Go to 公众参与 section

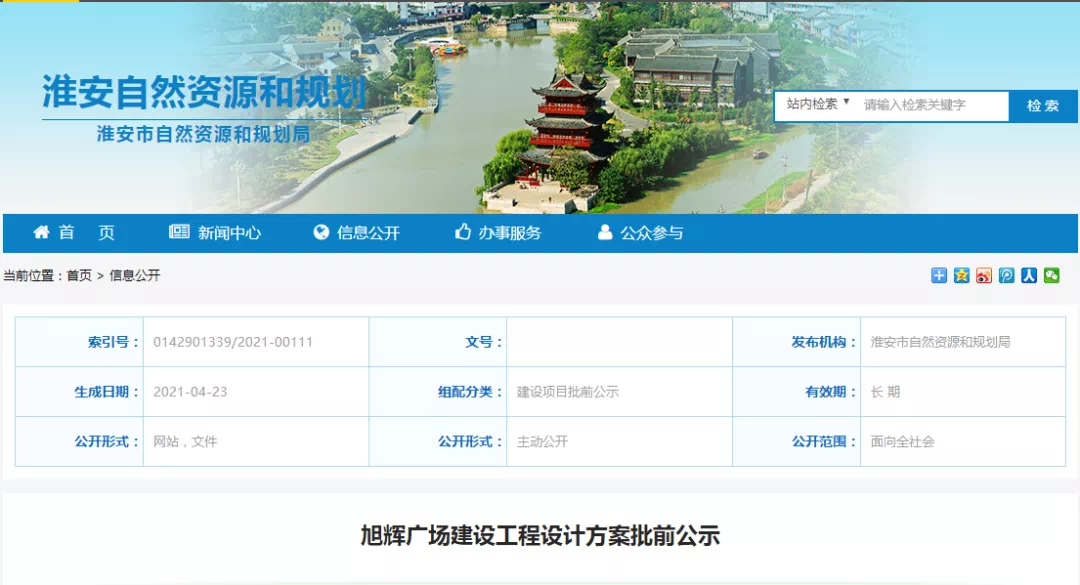coord(651,233)
